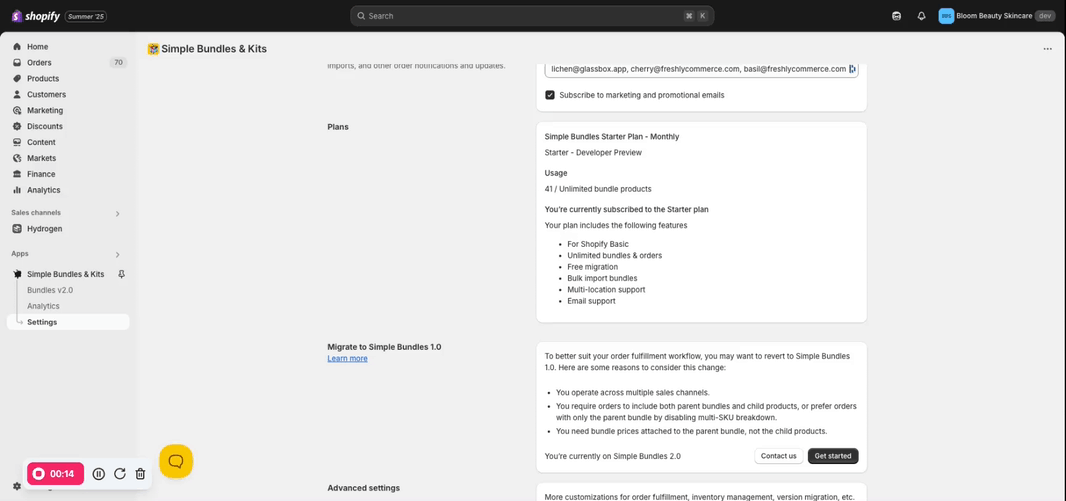Viewport: 1066px width, 501px height.
Task: Click the Analytics bar chart icon
Action: pos(17,190)
